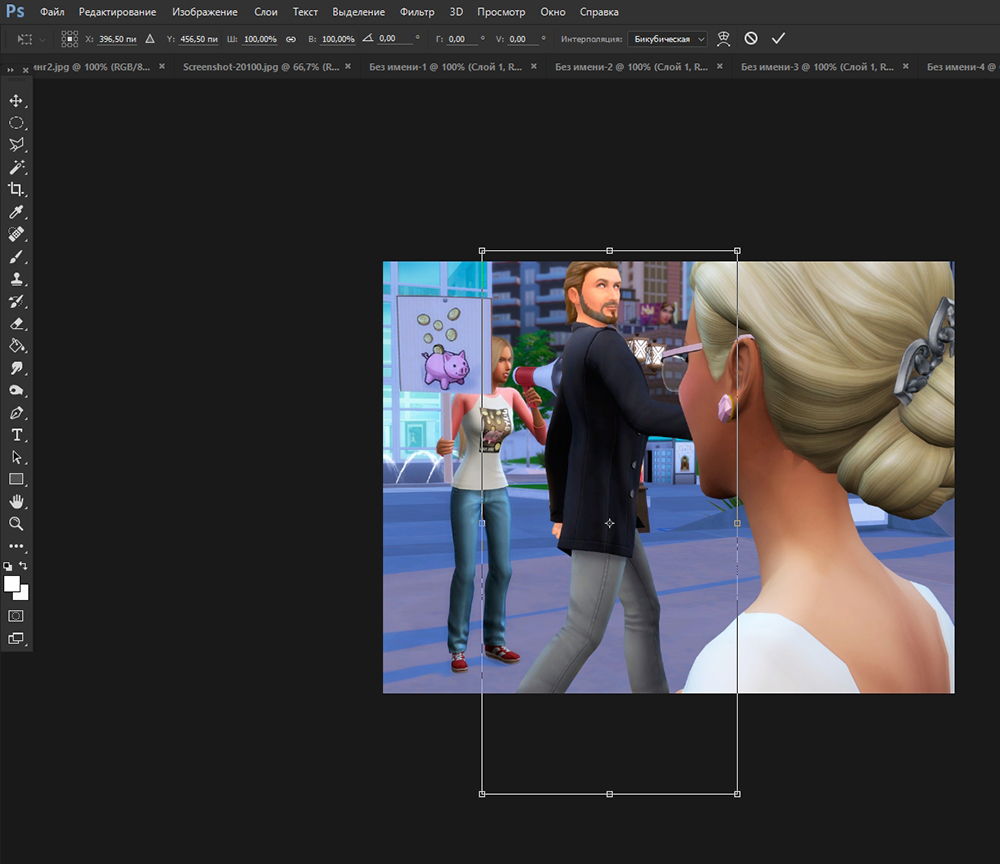Viewport: 1000px width, 864px height.
Task: Switch to the Horizontal Type tool
Action: (x=16, y=435)
